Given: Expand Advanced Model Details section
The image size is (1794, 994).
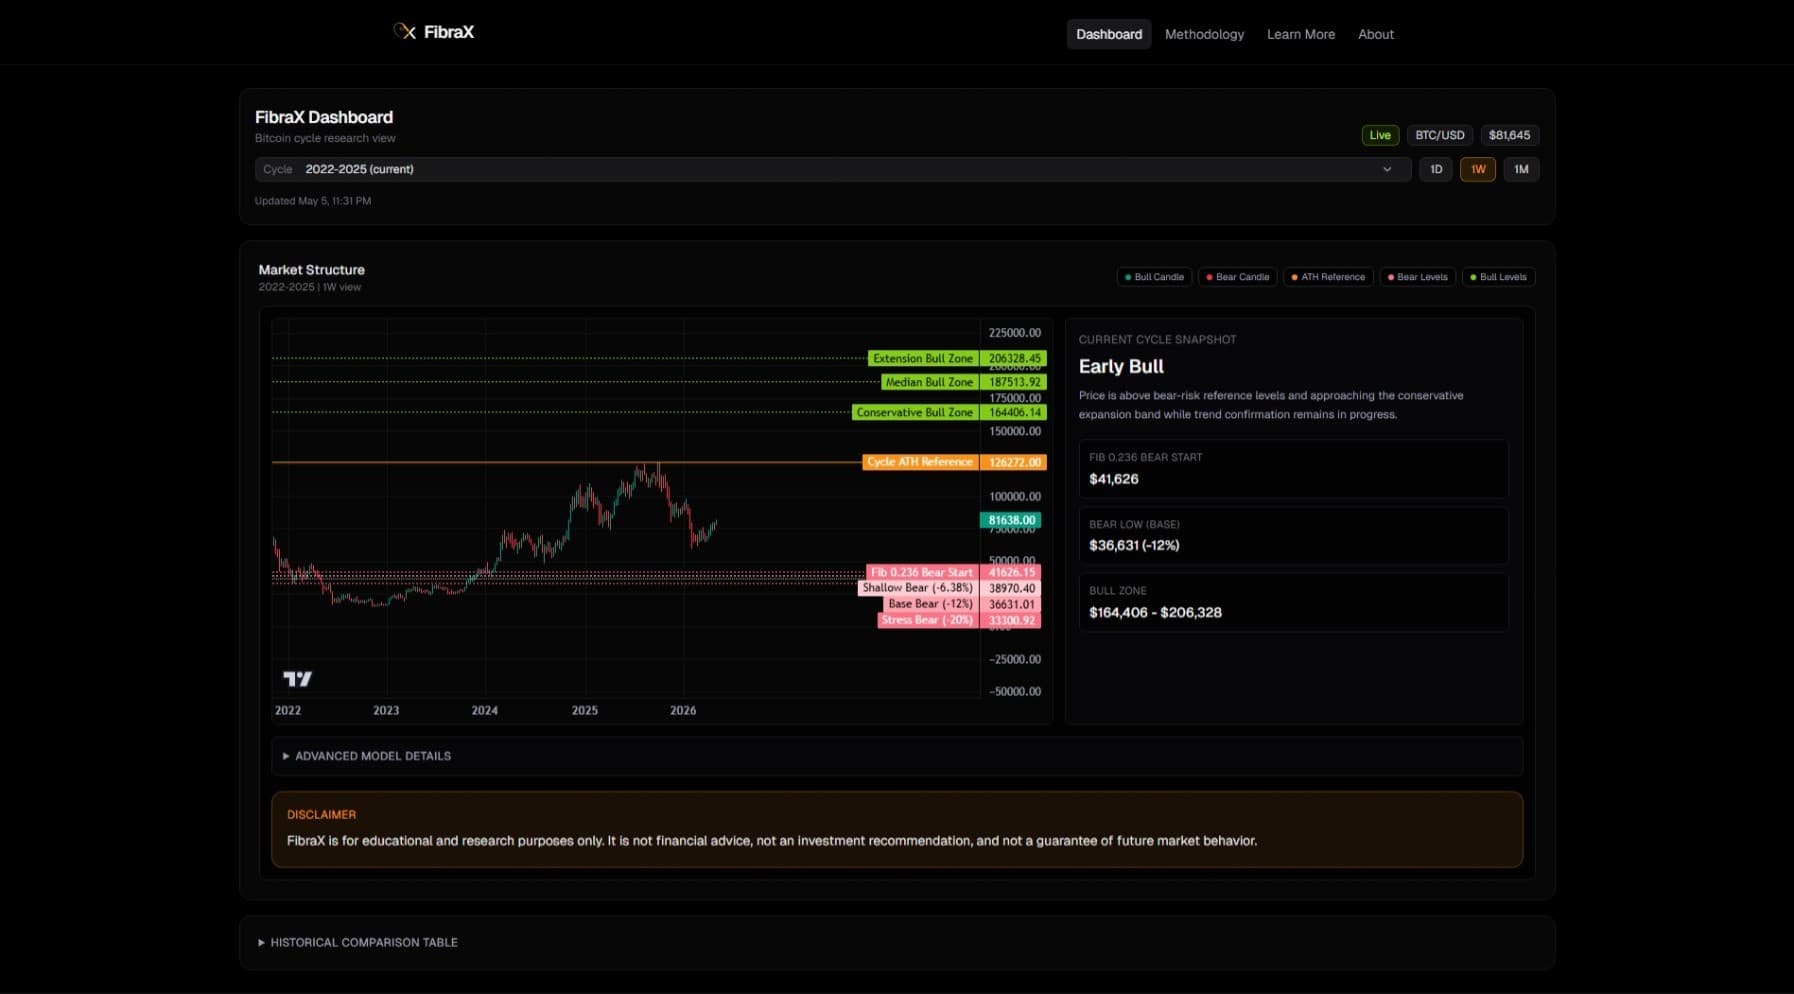Looking at the screenshot, I should 896,756.
